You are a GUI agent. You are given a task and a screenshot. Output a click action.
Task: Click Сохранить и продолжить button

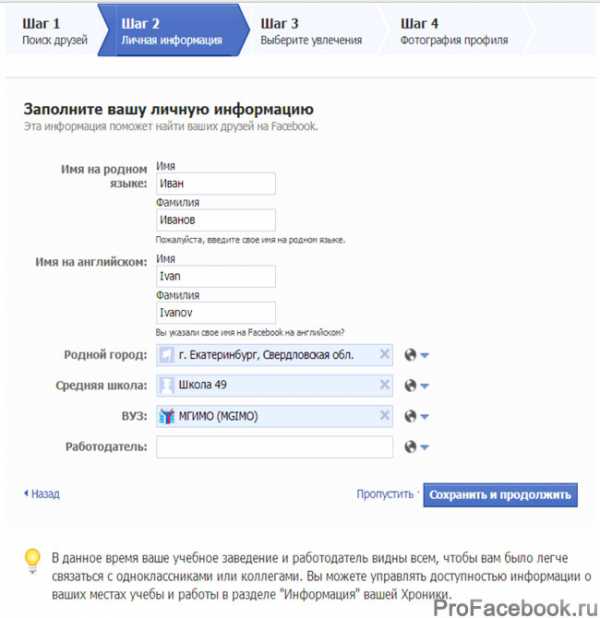pyautogui.click(x=500, y=495)
